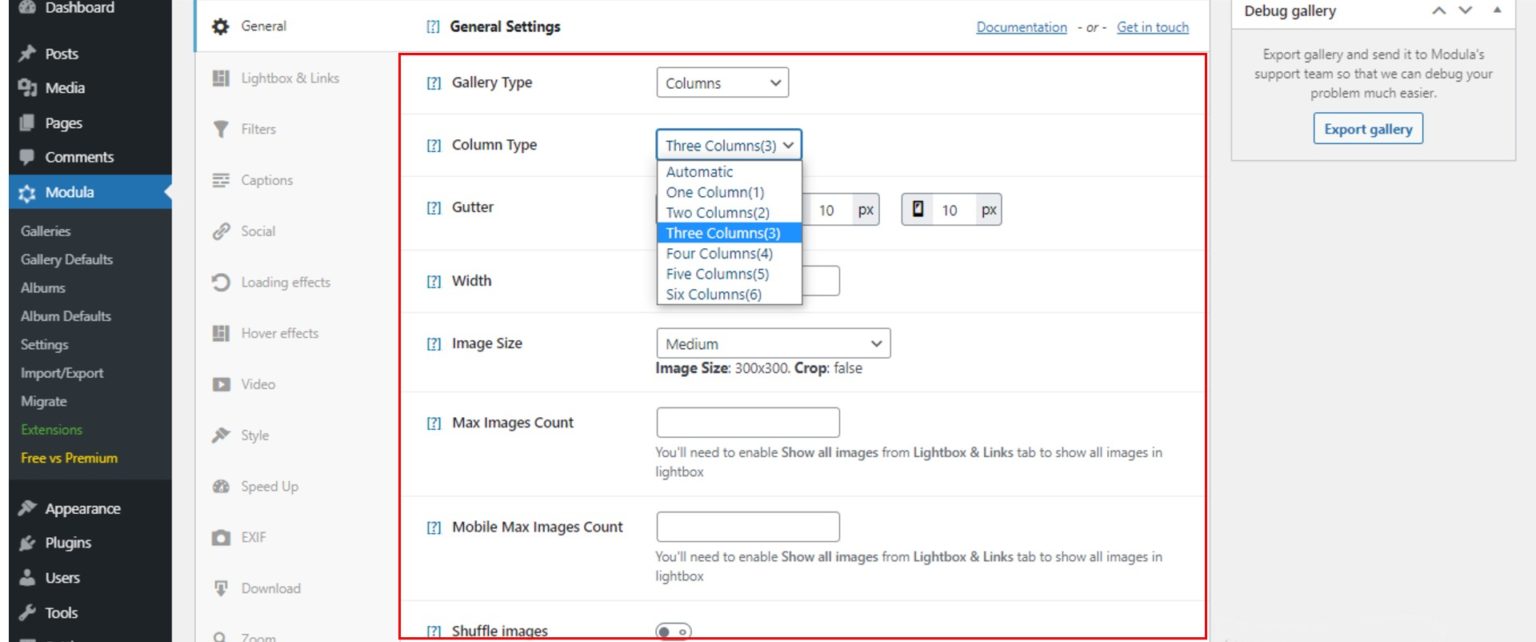Open the Lightbox & Links settings tab

290,78
